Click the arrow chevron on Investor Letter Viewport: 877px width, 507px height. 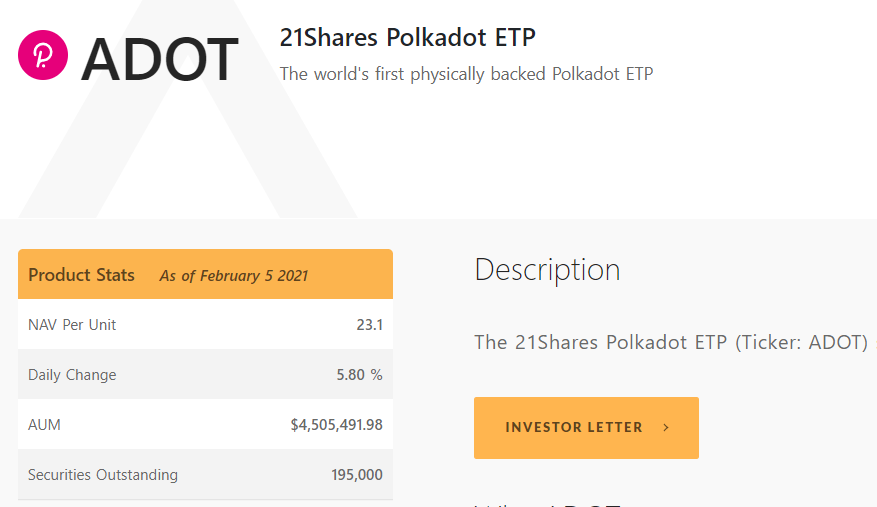pyautogui.click(x=666, y=428)
